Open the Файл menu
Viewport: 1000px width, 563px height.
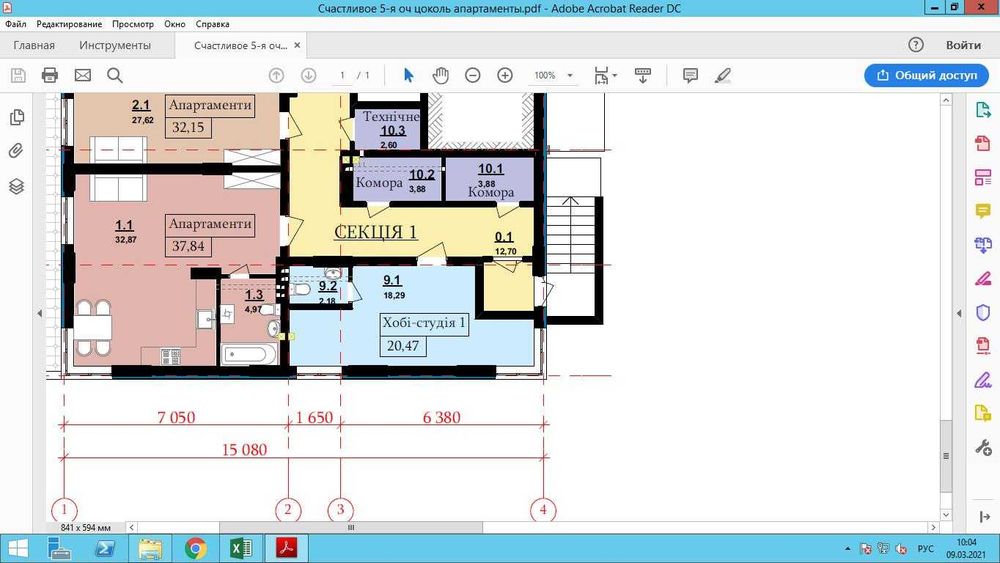click(16, 24)
